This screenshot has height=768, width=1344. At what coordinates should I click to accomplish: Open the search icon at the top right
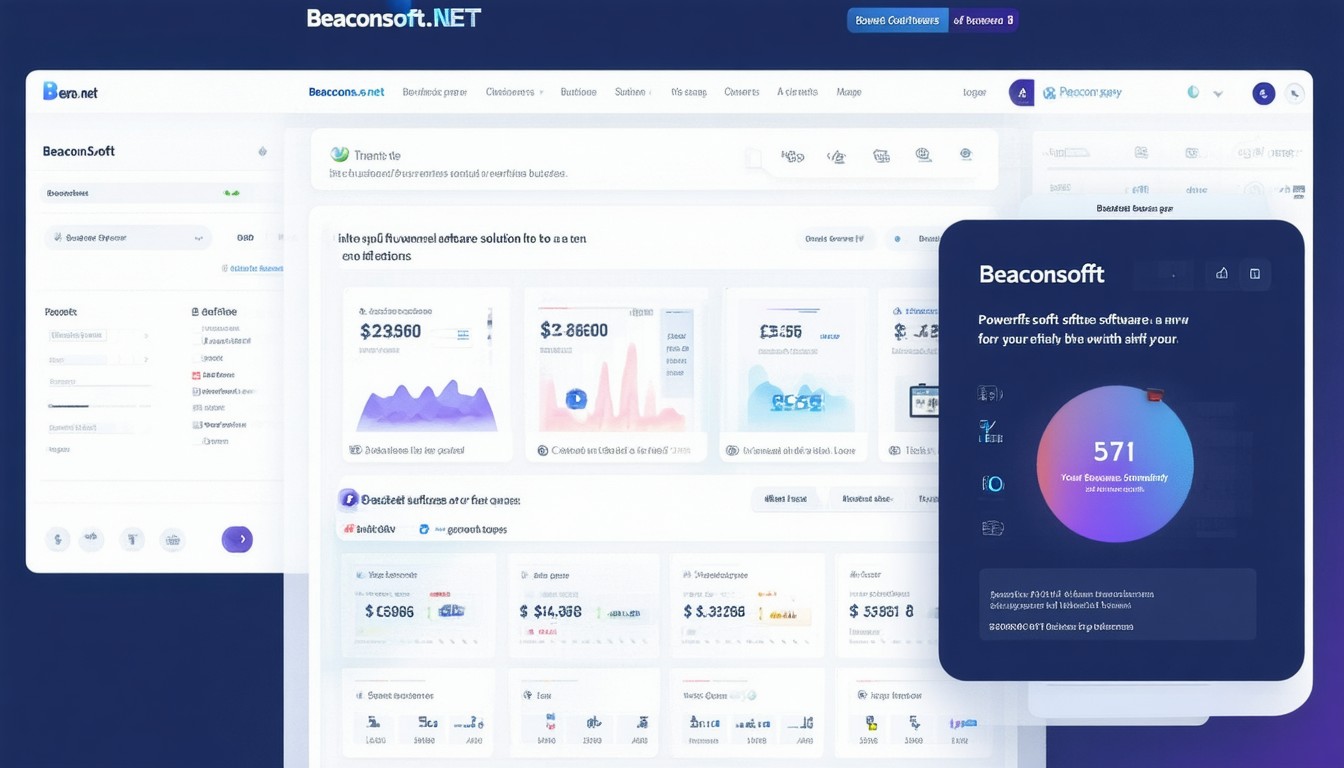point(1297,92)
